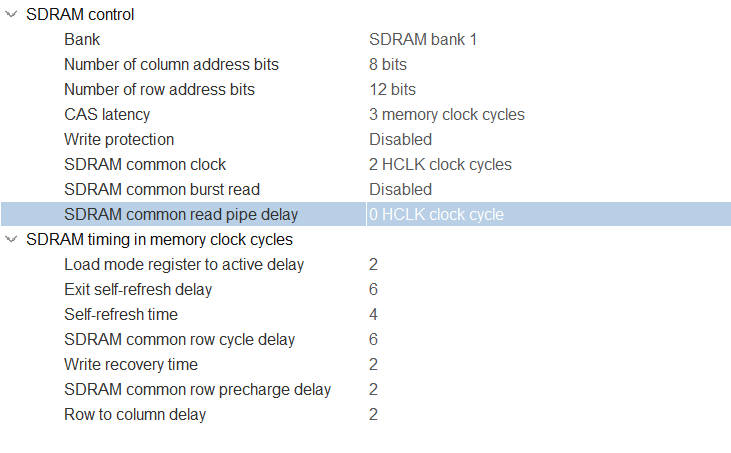Open the 3 memory clock cycles dropdown
This screenshot has width=731, height=453.
tap(446, 115)
